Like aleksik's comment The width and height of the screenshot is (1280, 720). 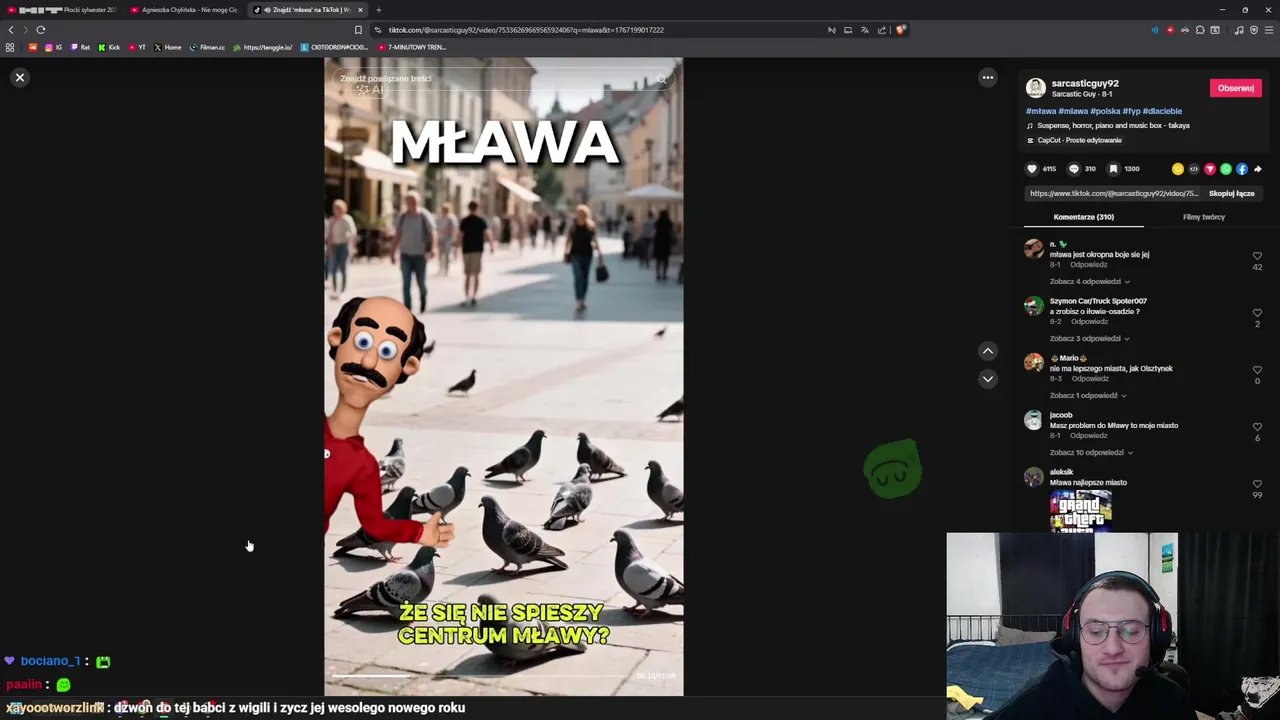click(x=1257, y=484)
